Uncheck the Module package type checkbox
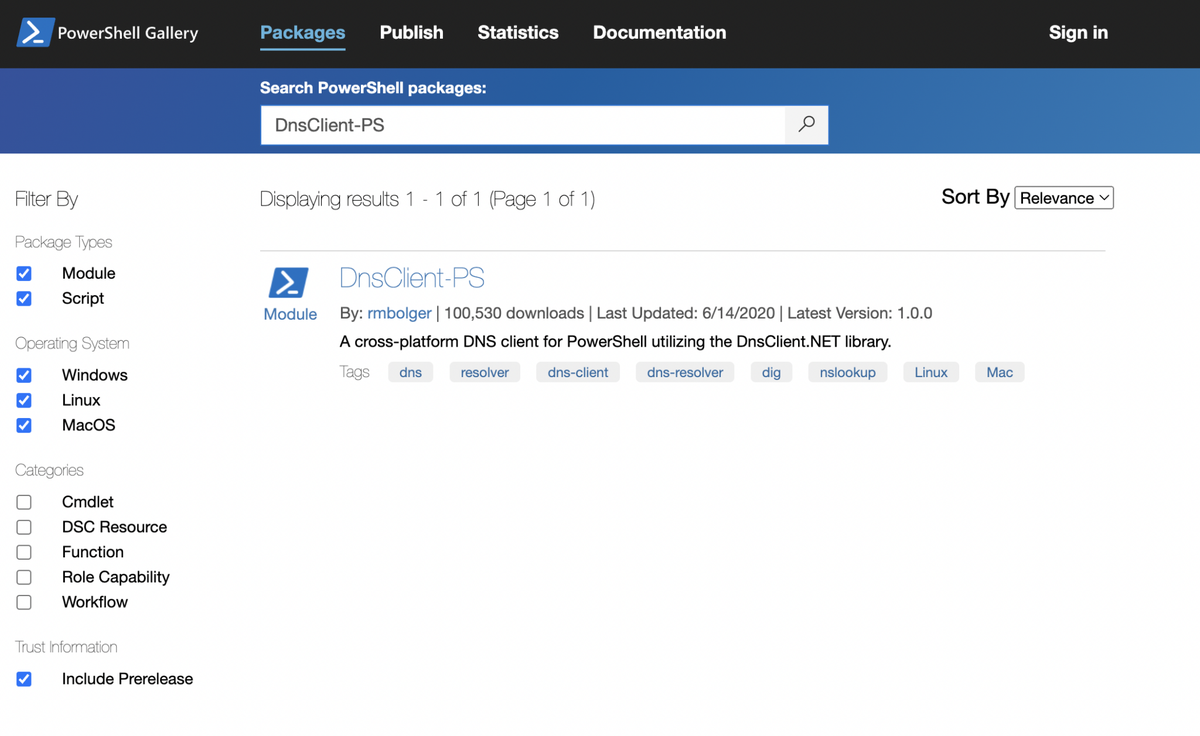 (24, 273)
